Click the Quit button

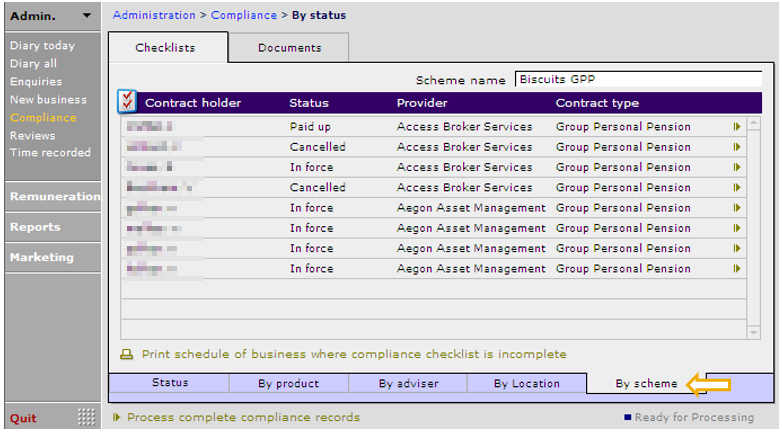pos(23,418)
